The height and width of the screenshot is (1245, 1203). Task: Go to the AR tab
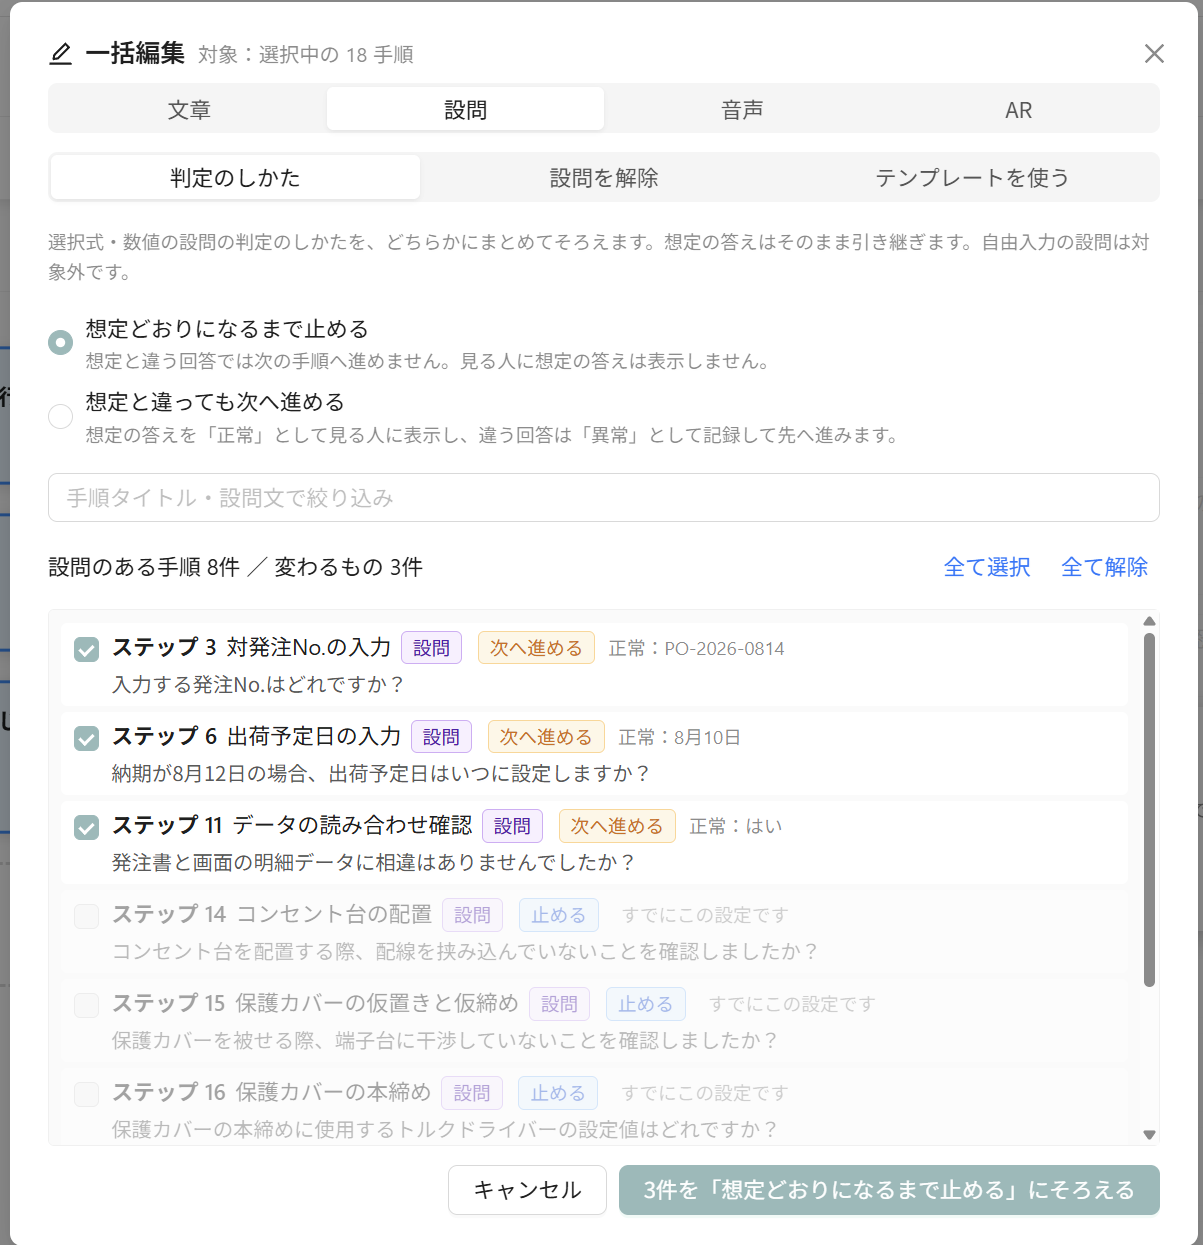pyautogui.click(x=1018, y=109)
